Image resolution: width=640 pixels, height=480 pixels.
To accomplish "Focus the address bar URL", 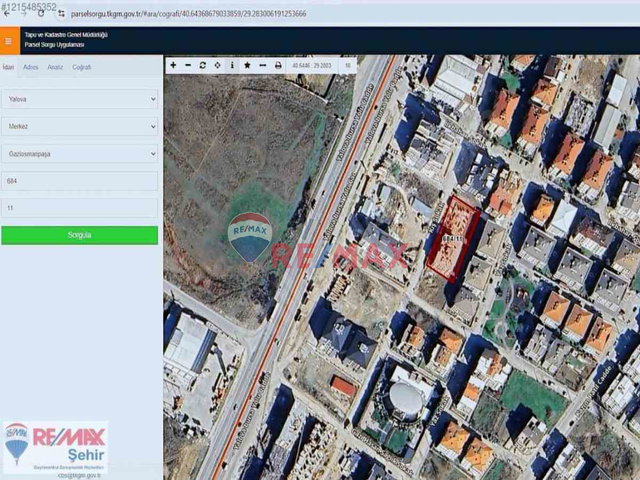I will [188, 14].
